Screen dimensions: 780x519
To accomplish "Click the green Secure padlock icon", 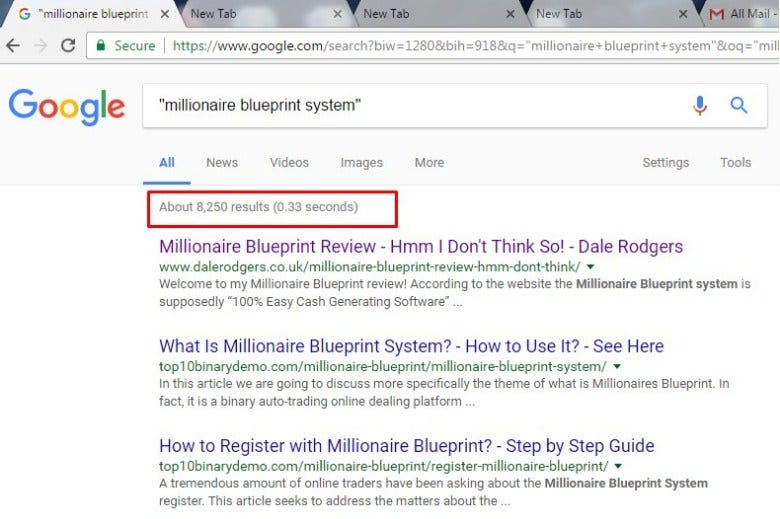I will pyautogui.click(x=100, y=45).
